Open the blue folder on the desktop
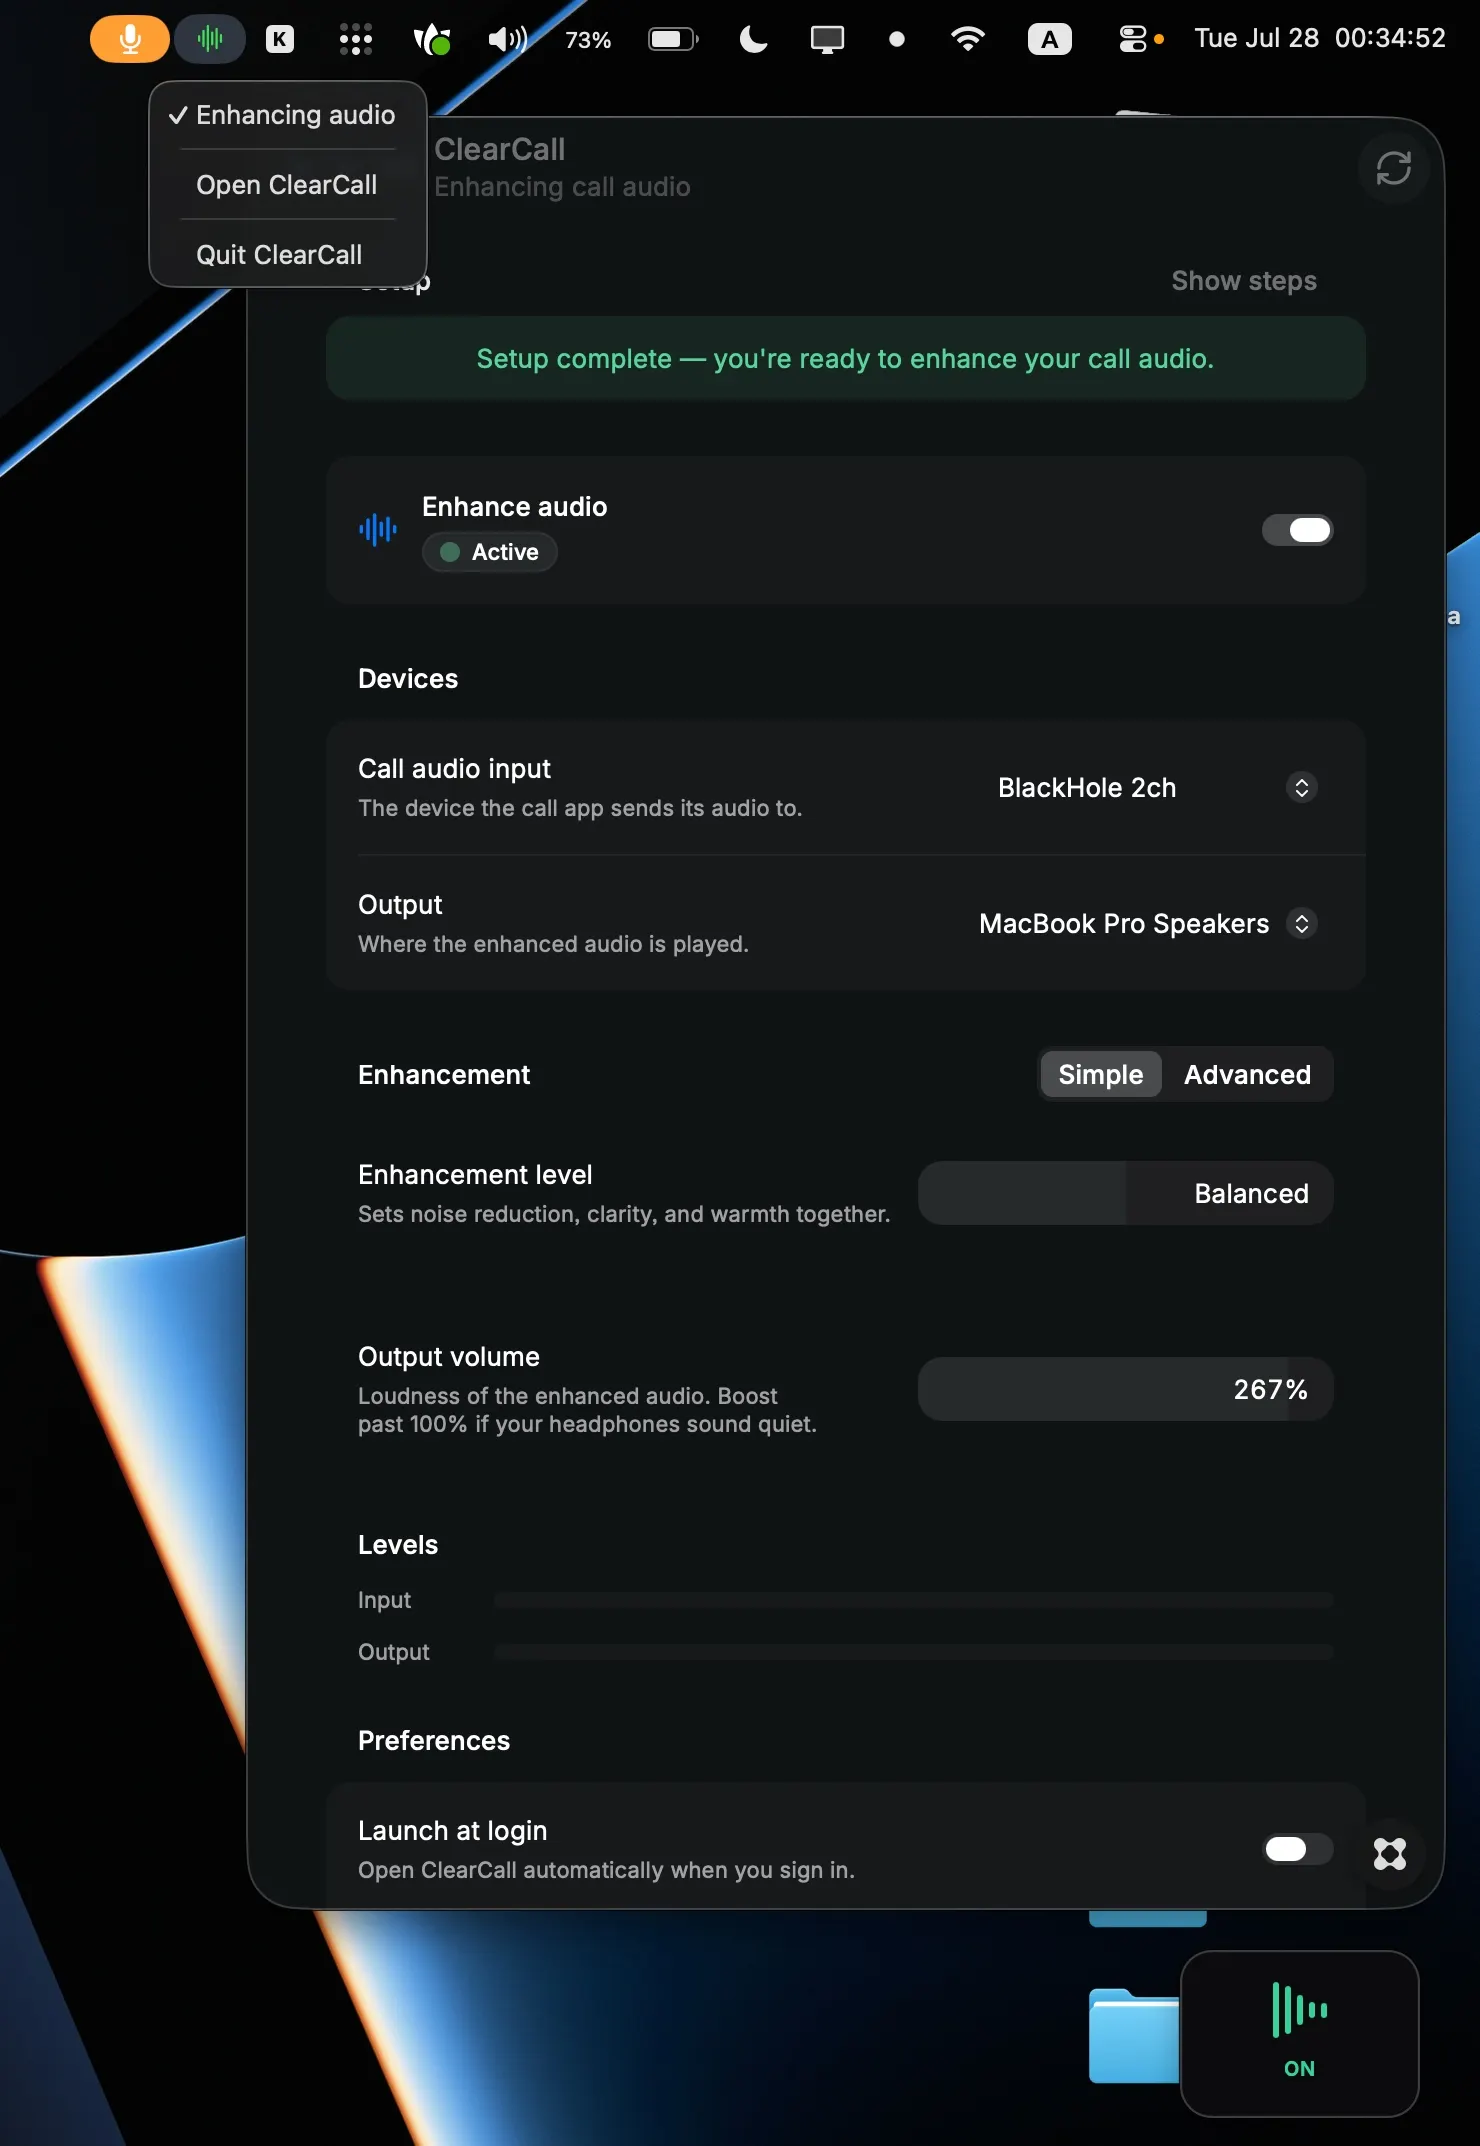The width and height of the screenshot is (1480, 2146). click(x=1134, y=2035)
